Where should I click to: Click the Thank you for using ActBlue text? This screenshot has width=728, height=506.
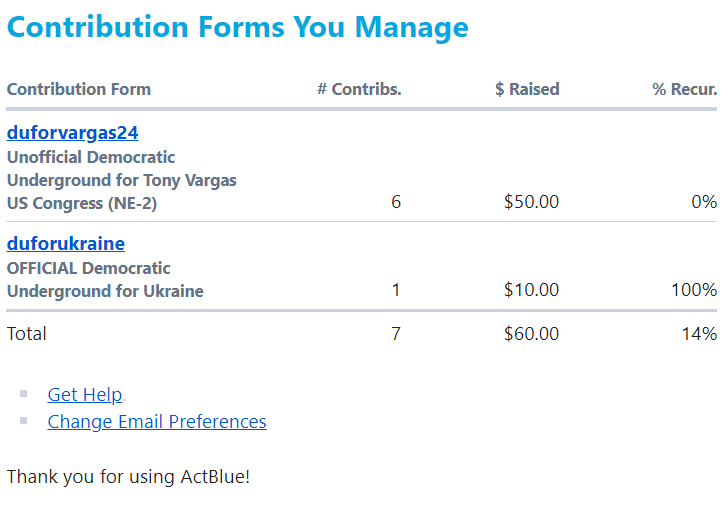[128, 476]
